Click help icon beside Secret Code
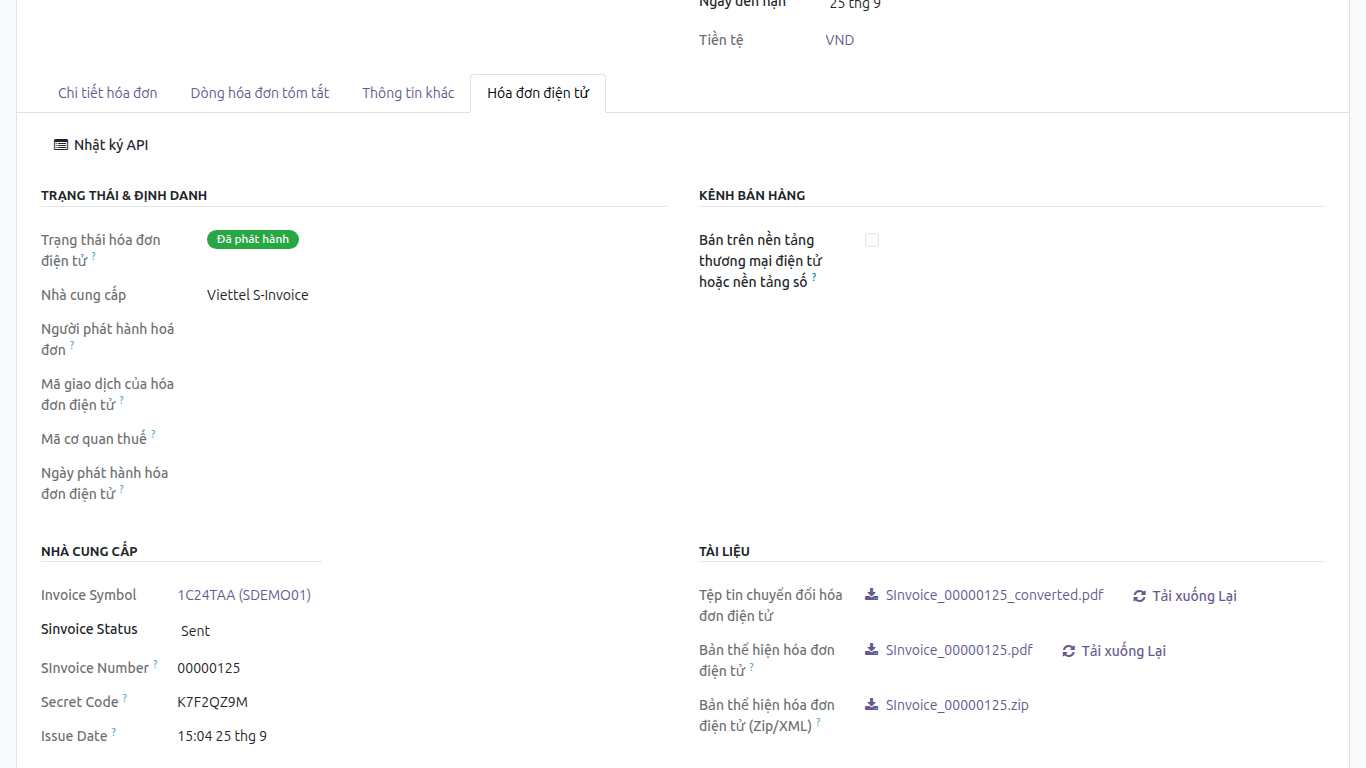This screenshot has width=1366, height=768. tap(125, 697)
